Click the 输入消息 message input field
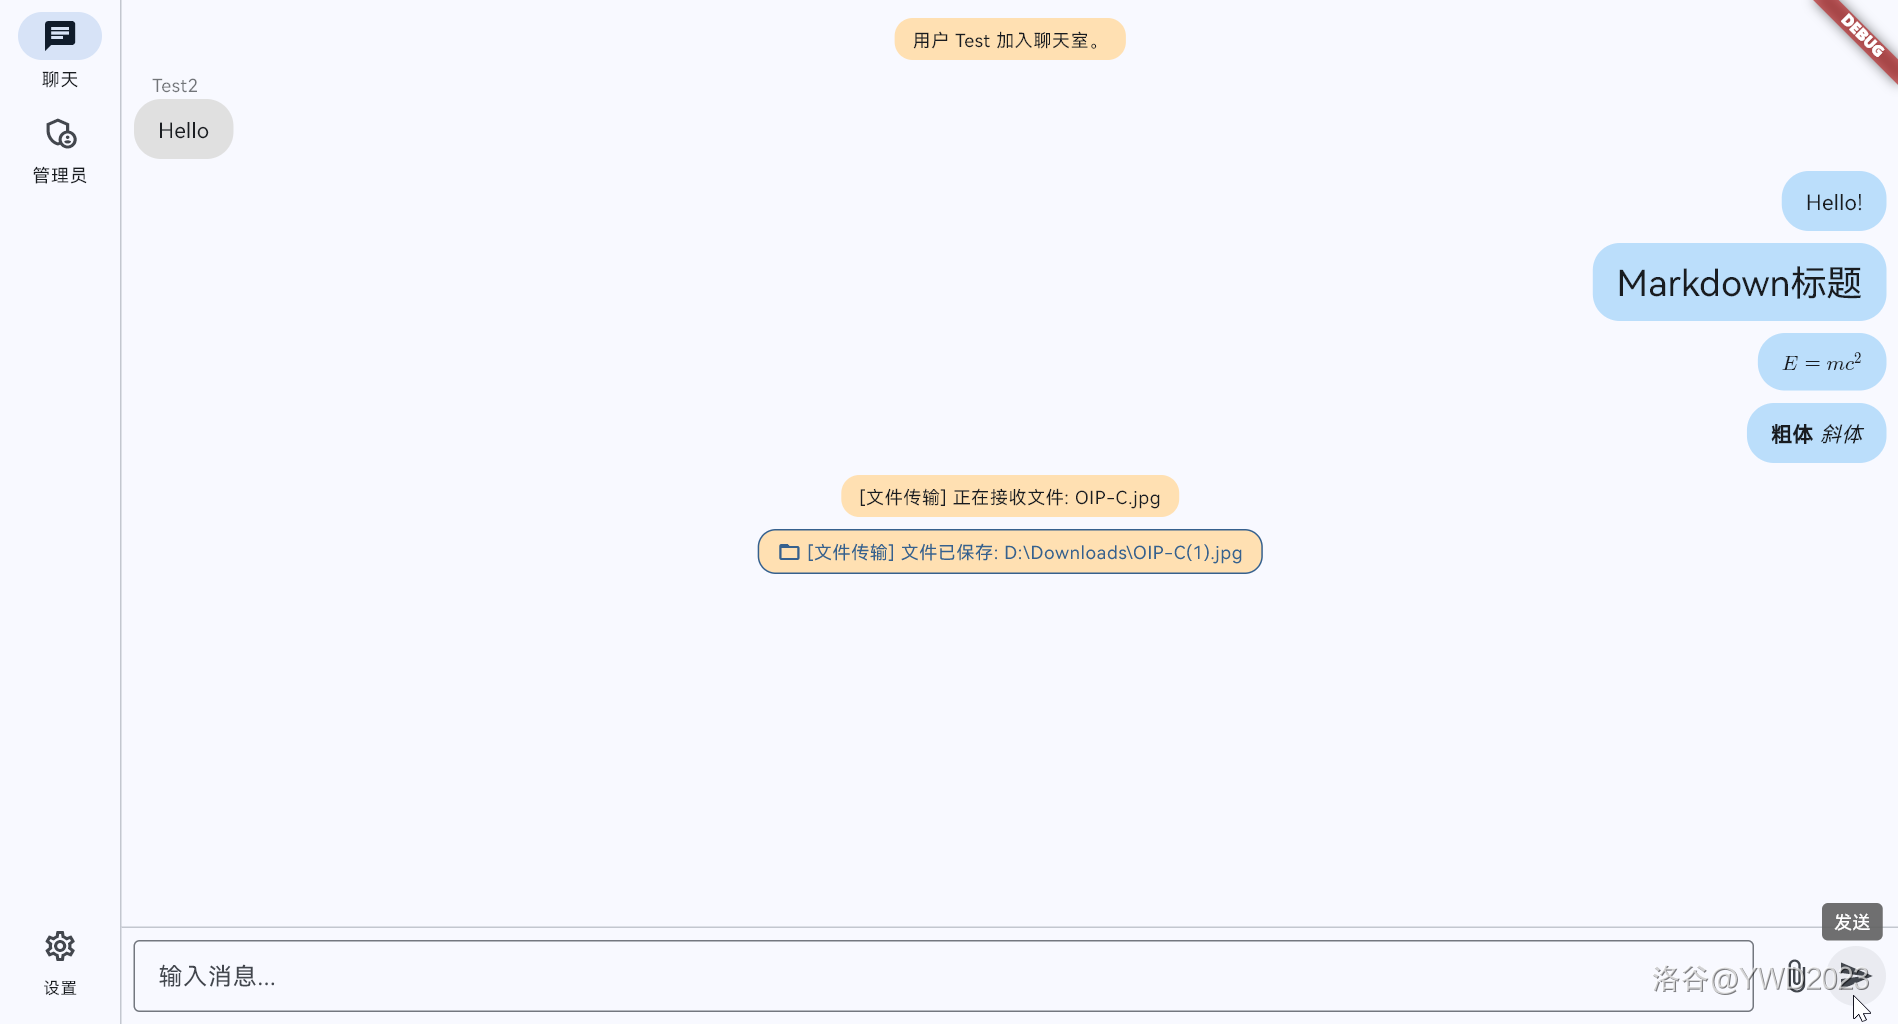Viewport: 1898px width, 1024px height. click(943, 976)
